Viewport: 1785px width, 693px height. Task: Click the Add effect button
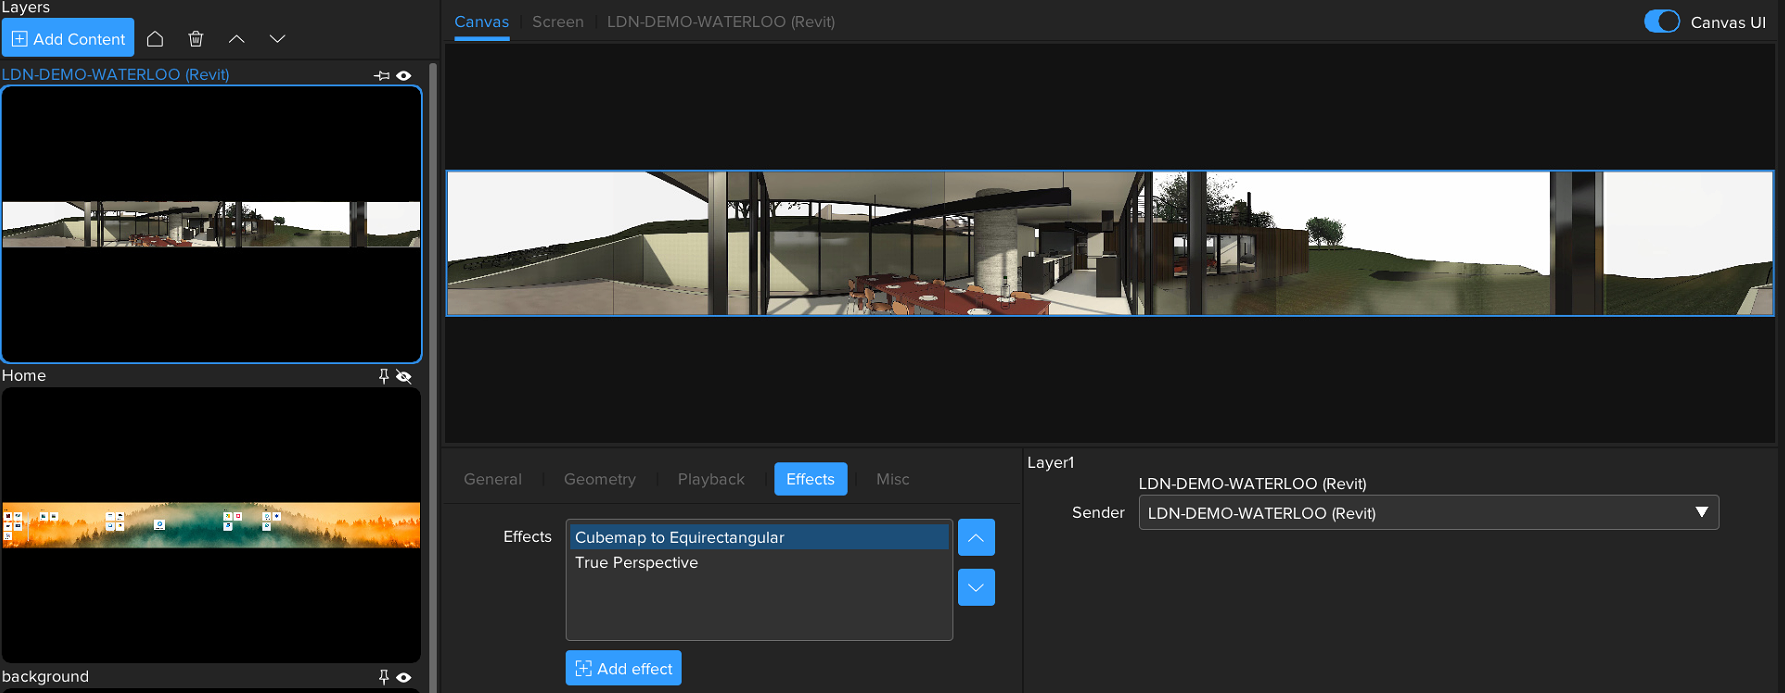[x=623, y=668]
